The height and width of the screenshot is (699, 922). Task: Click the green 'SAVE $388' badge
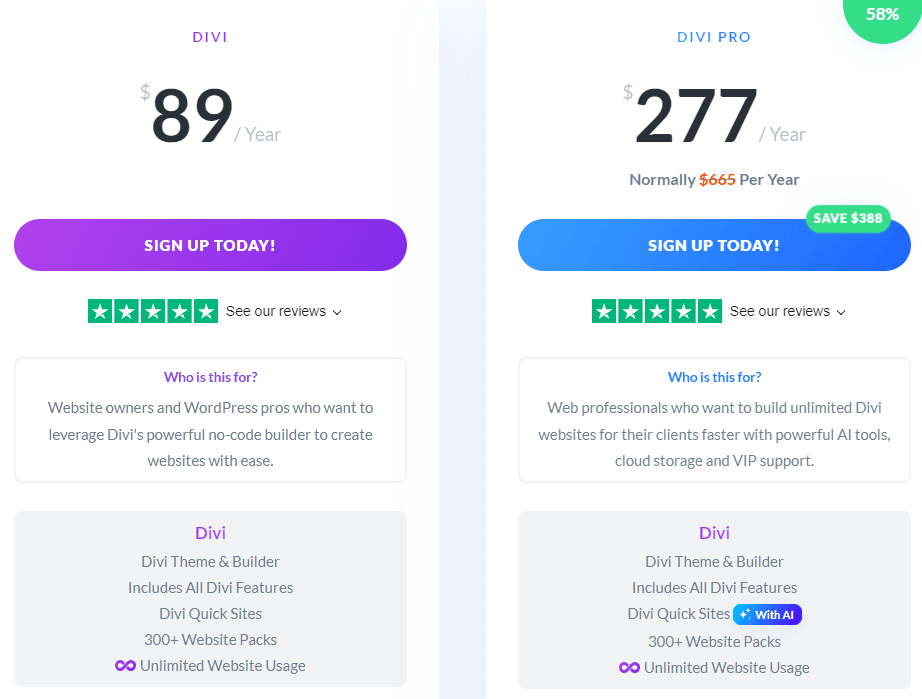848,218
